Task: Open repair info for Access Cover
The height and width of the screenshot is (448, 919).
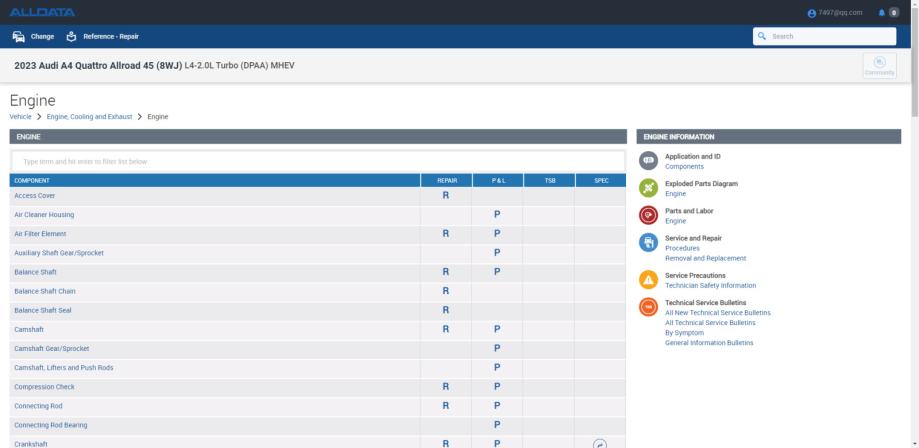Action: [445, 195]
